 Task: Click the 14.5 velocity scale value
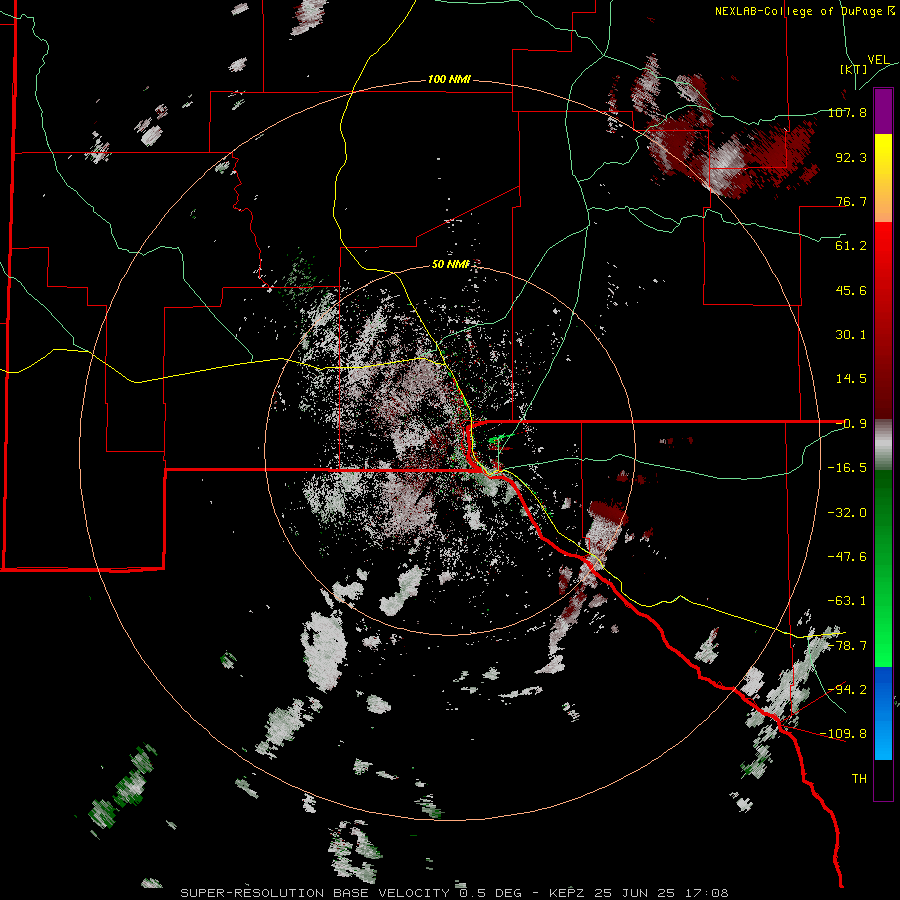851,379
